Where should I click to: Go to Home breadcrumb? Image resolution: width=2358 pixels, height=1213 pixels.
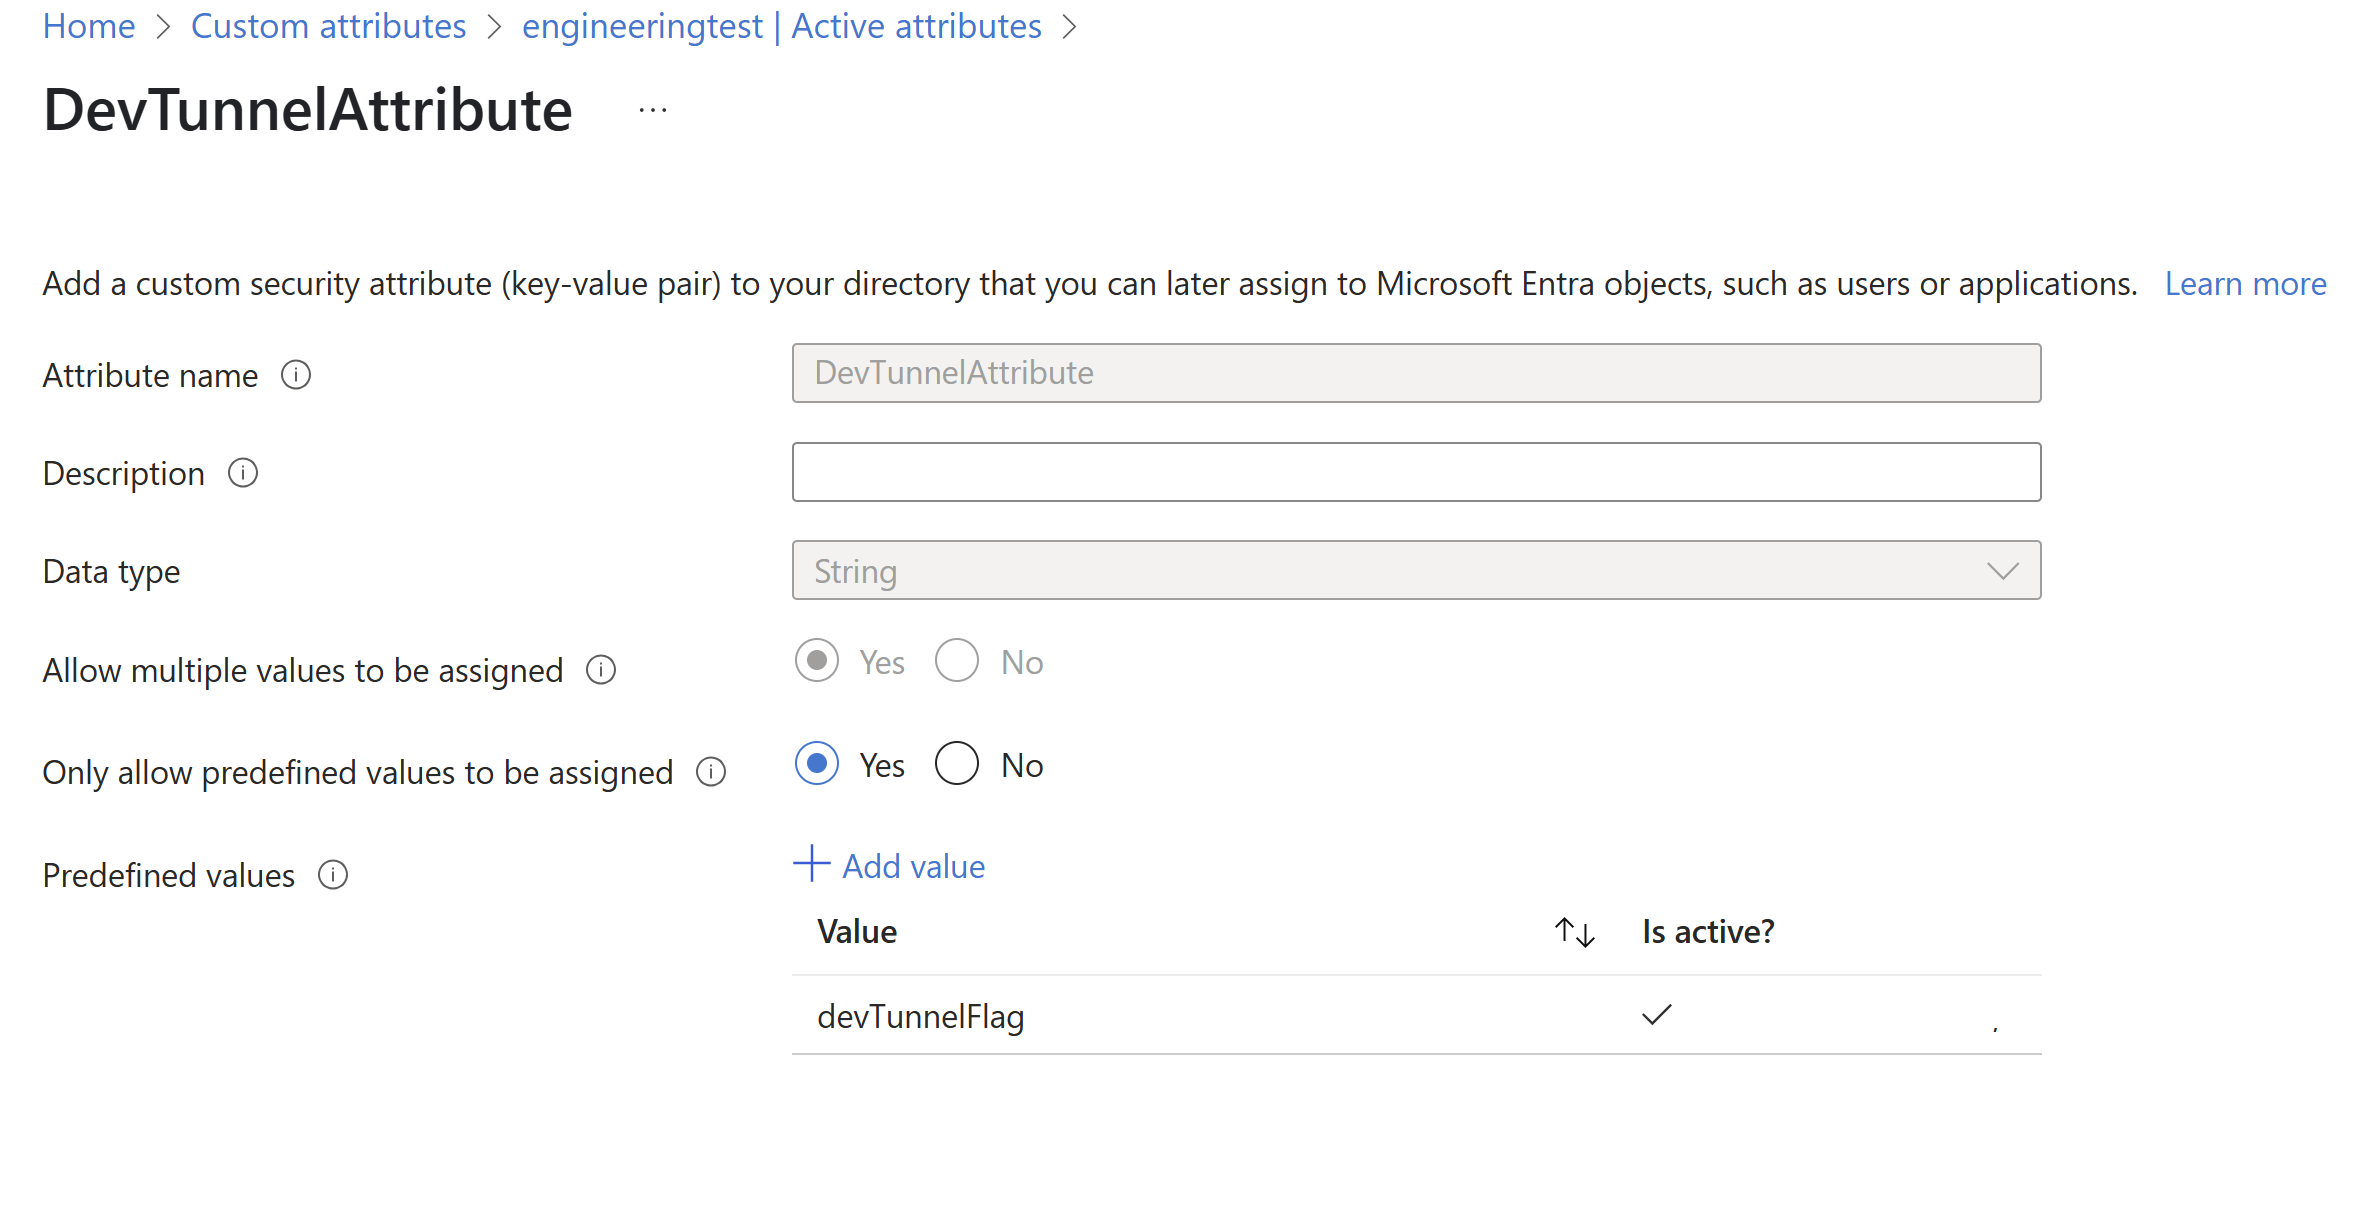pyautogui.click(x=89, y=26)
